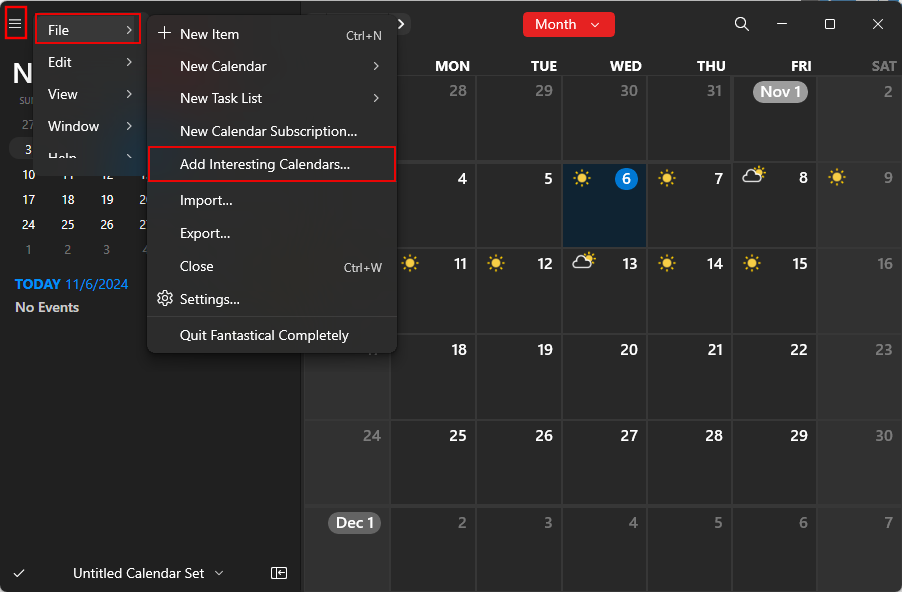Choose New Calendar Subscription option
Viewport: 902px width, 592px height.
(268, 131)
